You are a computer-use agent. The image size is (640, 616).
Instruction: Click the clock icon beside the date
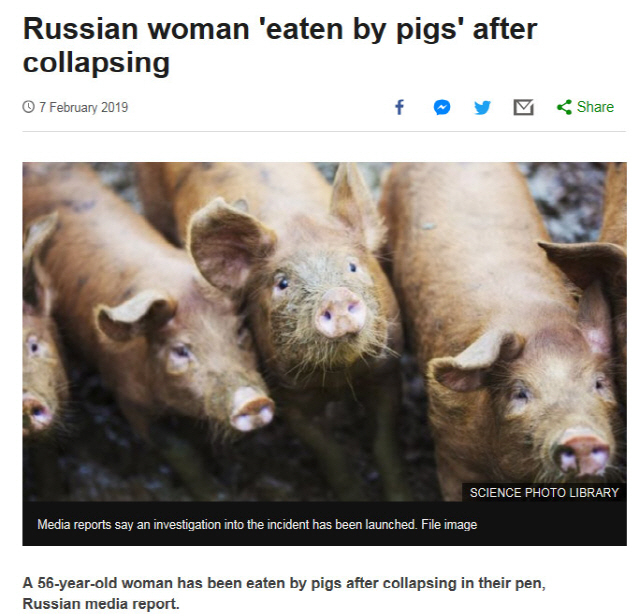[x=28, y=107]
